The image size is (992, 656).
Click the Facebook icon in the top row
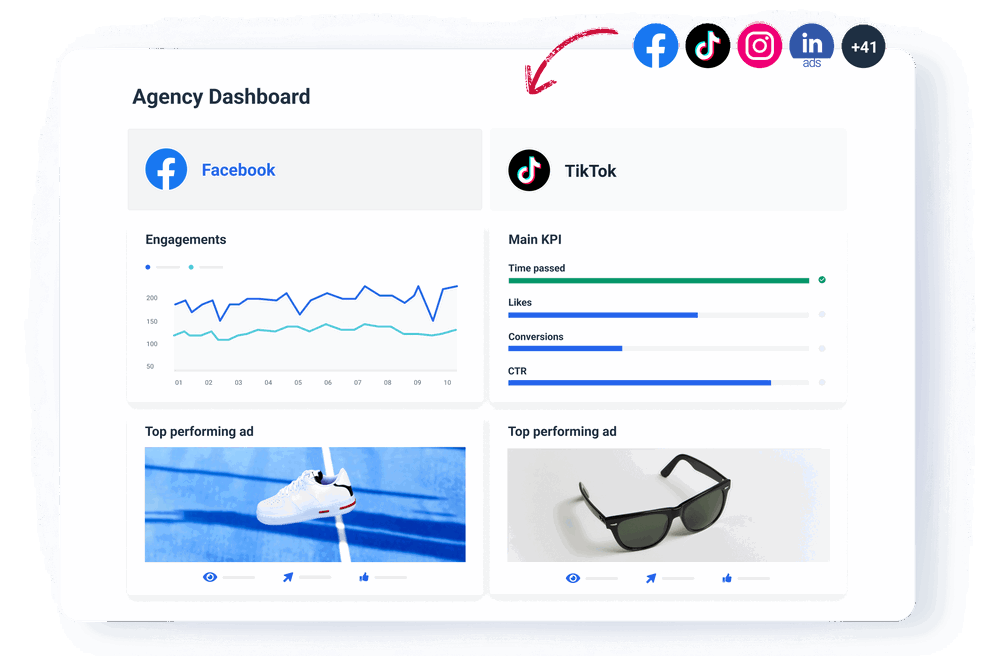[655, 45]
